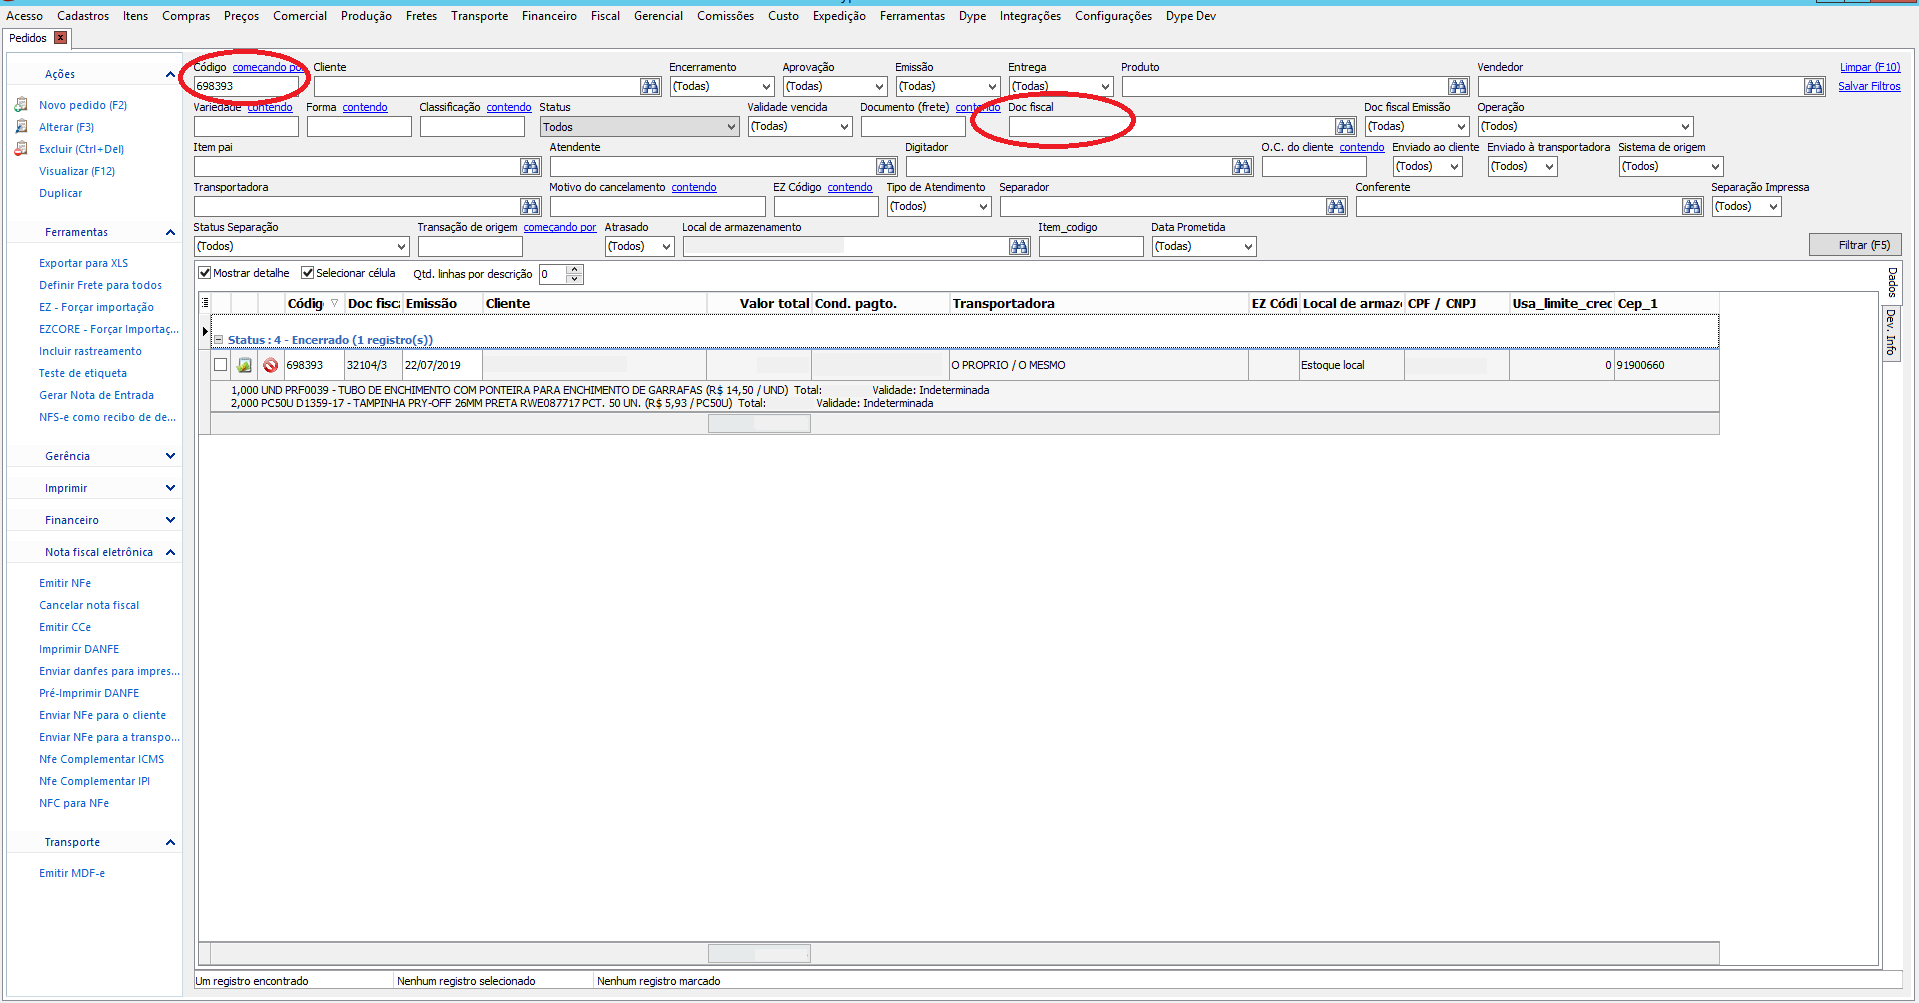Image resolution: width=1919 pixels, height=1003 pixels.
Task: Check the row checkbox for order 698393
Action: pyautogui.click(x=220, y=365)
